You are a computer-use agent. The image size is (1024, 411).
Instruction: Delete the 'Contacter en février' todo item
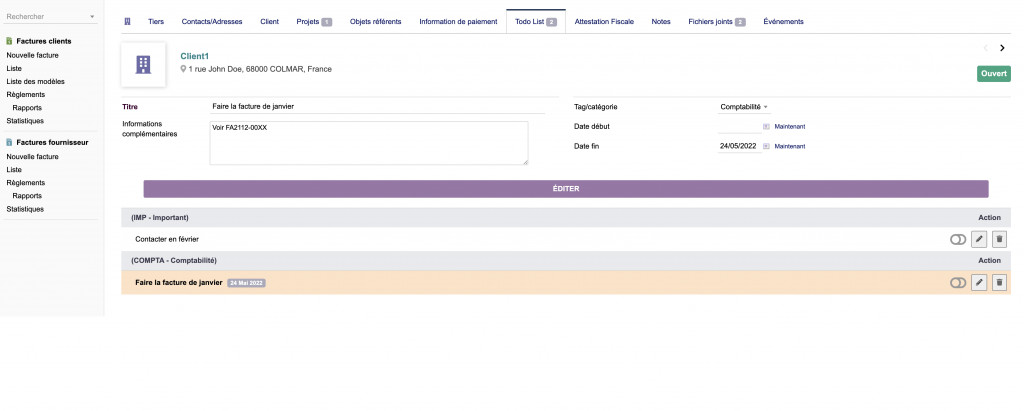pyautogui.click(x=999, y=239)
